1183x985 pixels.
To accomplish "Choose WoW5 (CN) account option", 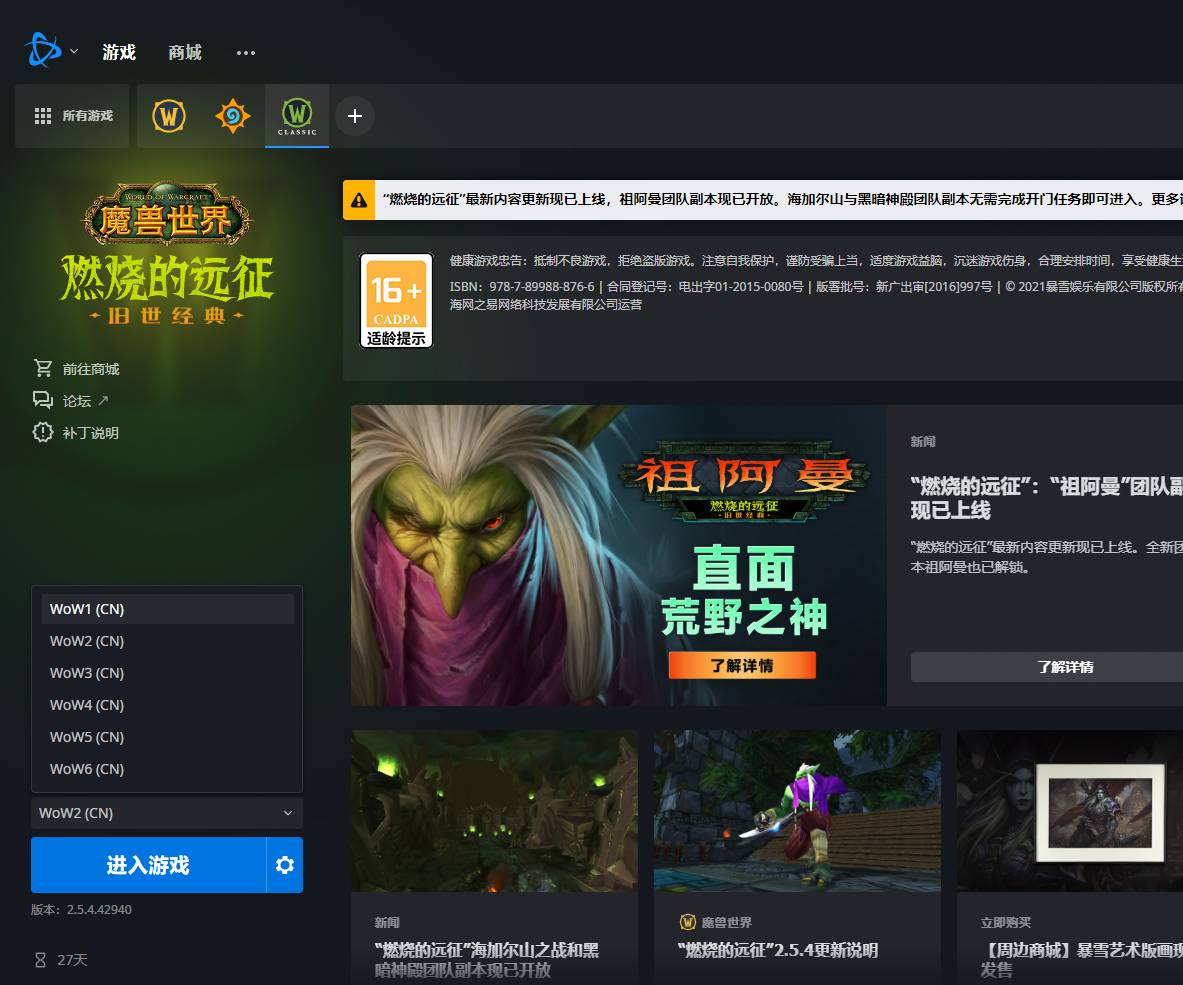I will 167,737.
